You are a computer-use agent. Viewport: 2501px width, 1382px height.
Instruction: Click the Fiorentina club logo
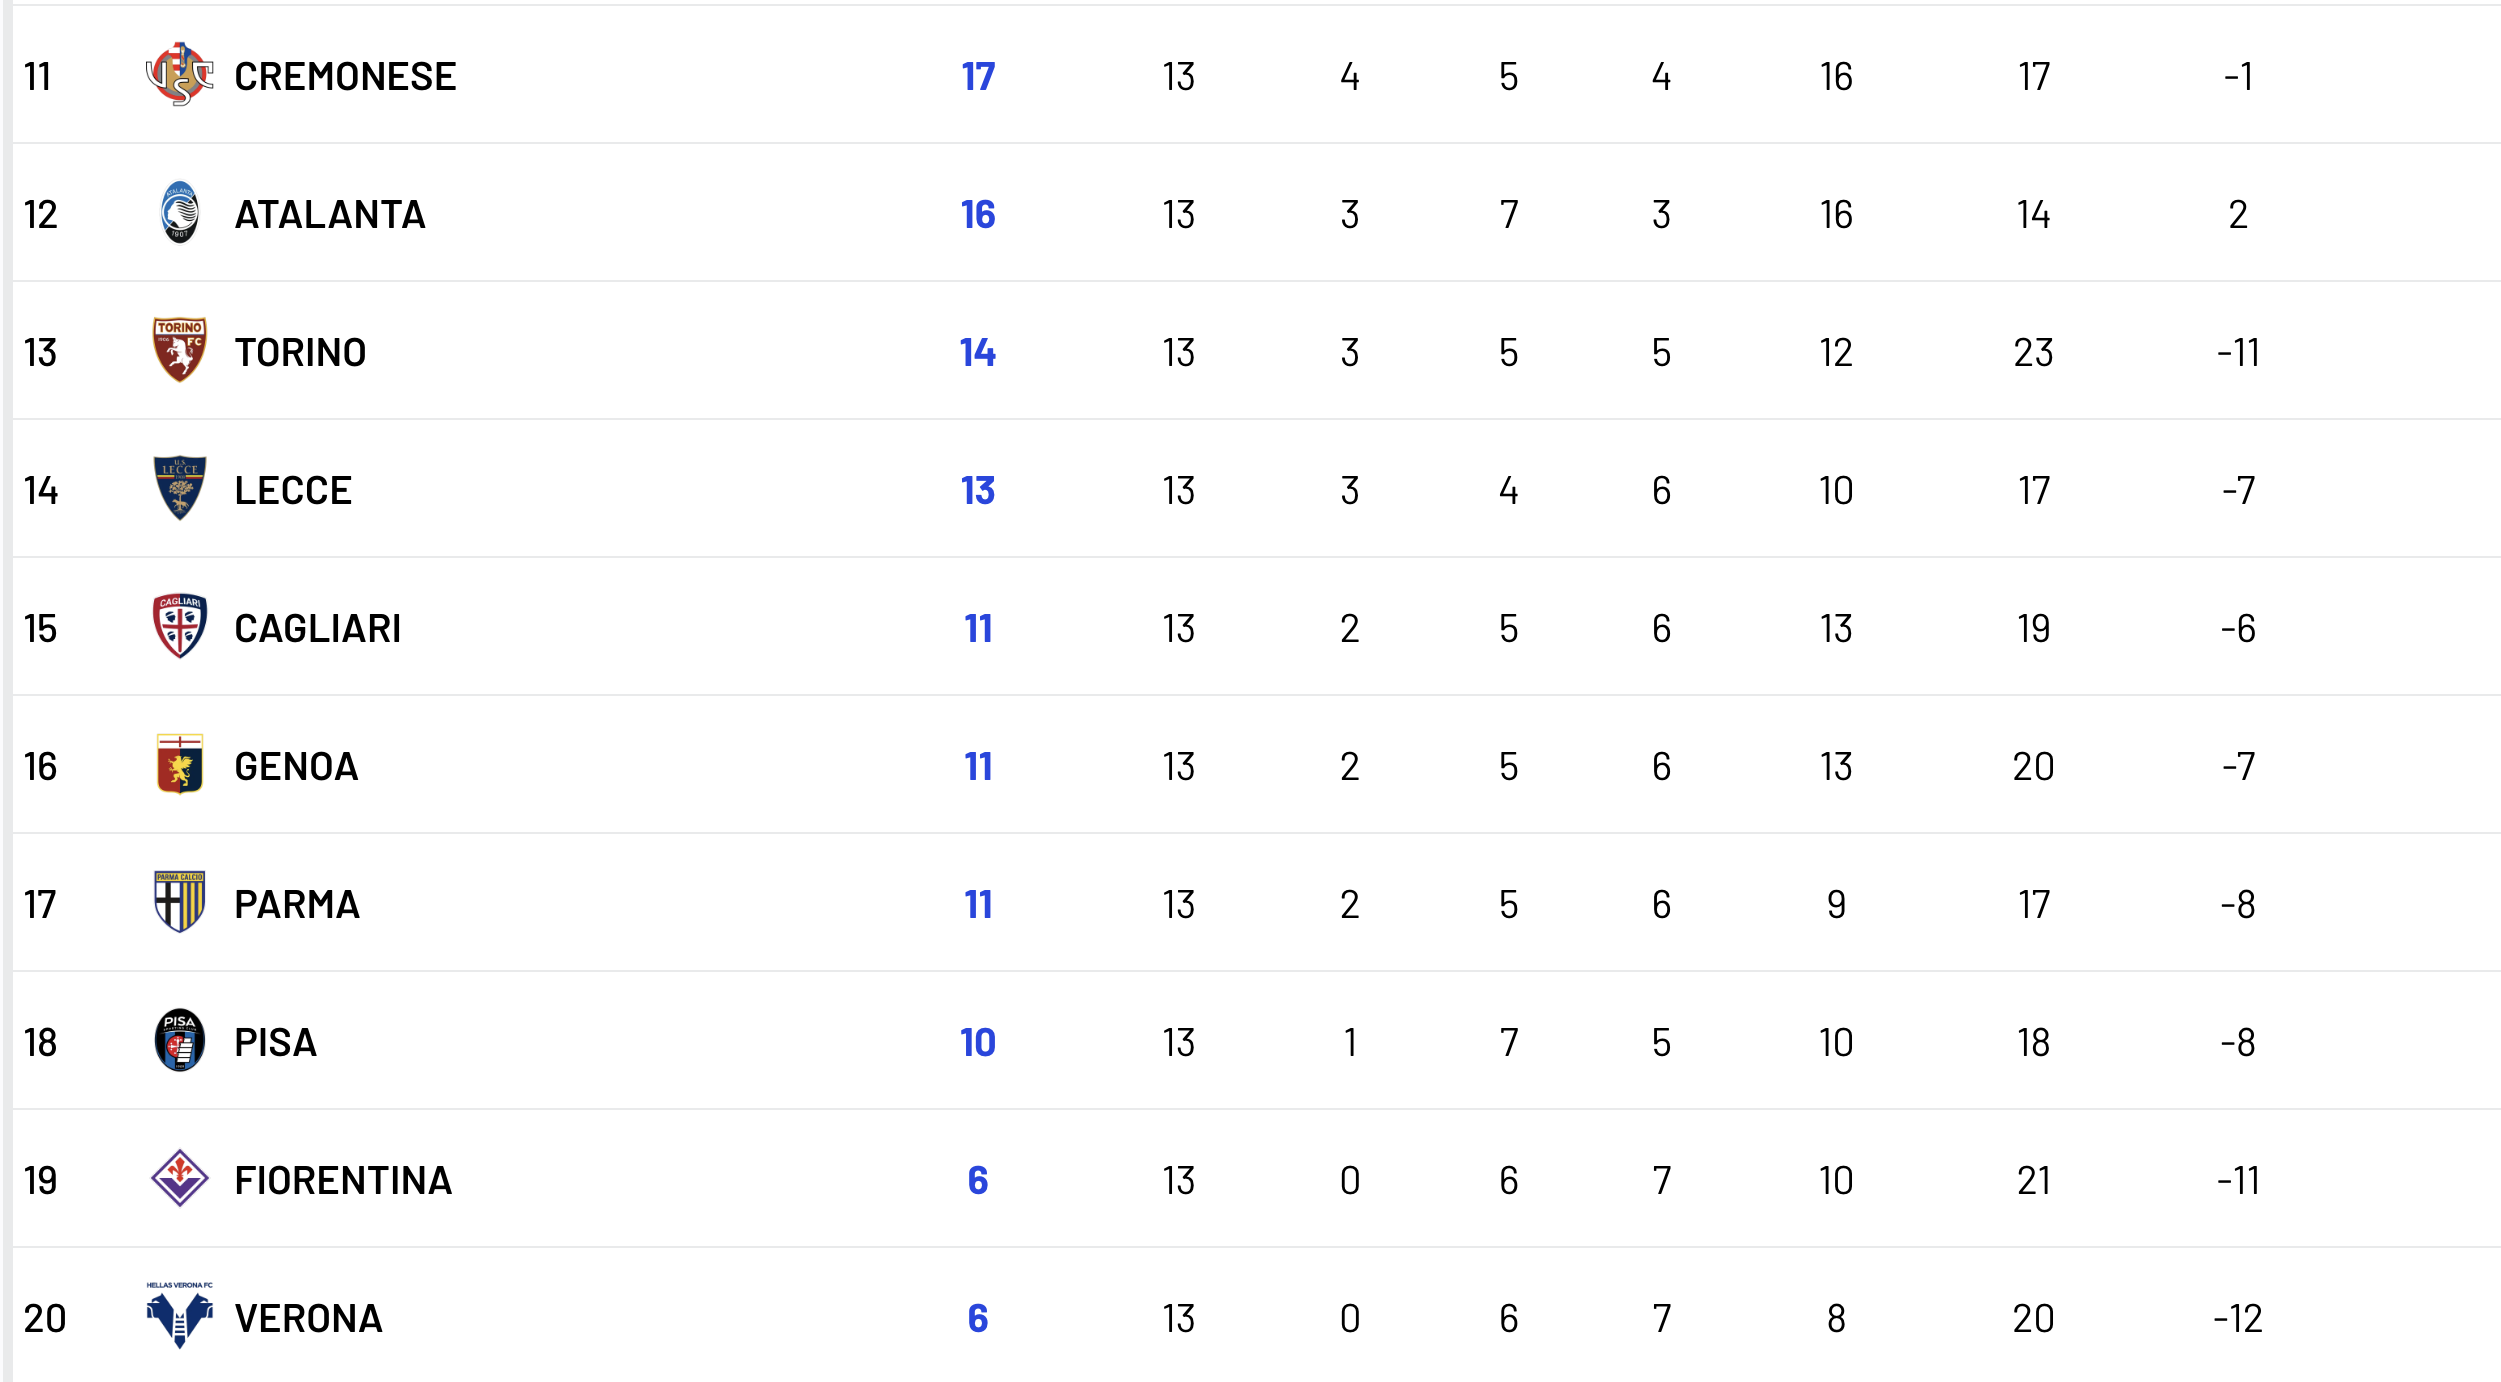coord(180,1179)
